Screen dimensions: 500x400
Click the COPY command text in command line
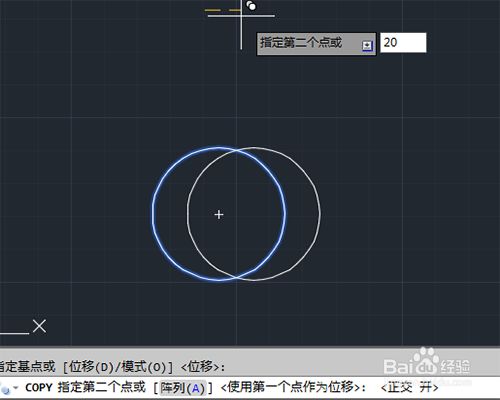39,388
